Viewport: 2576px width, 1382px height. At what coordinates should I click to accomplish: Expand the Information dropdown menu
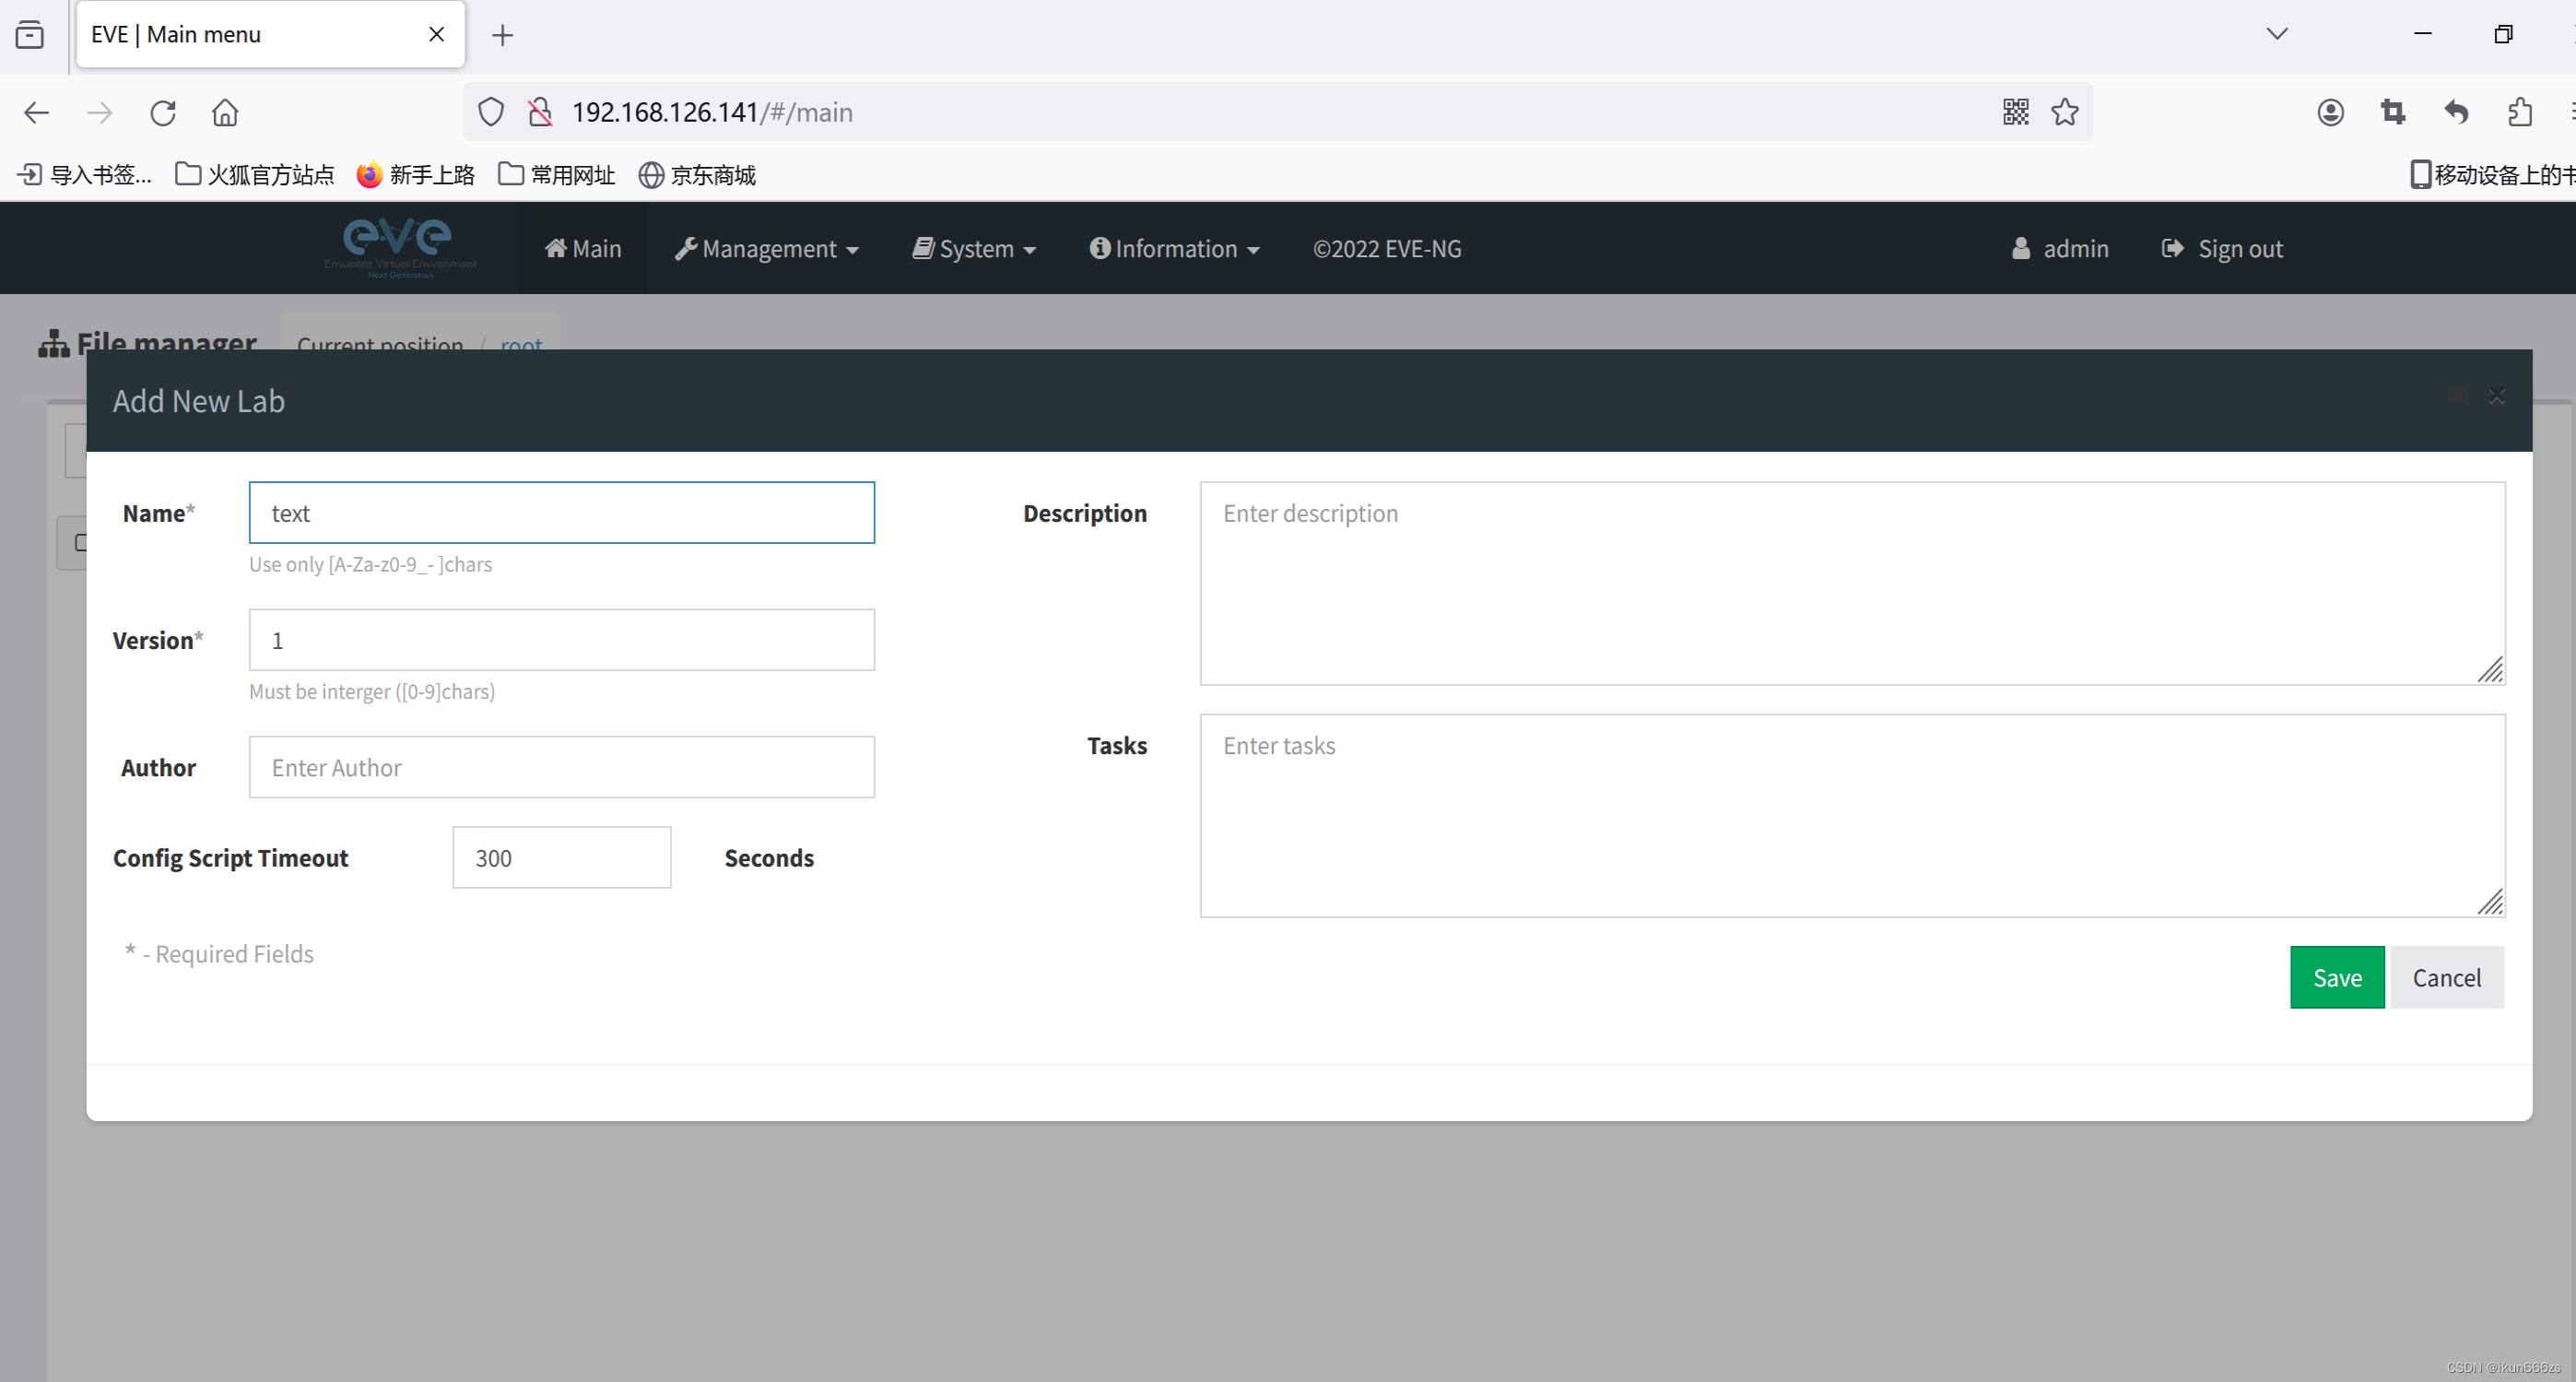[1174, 249]
